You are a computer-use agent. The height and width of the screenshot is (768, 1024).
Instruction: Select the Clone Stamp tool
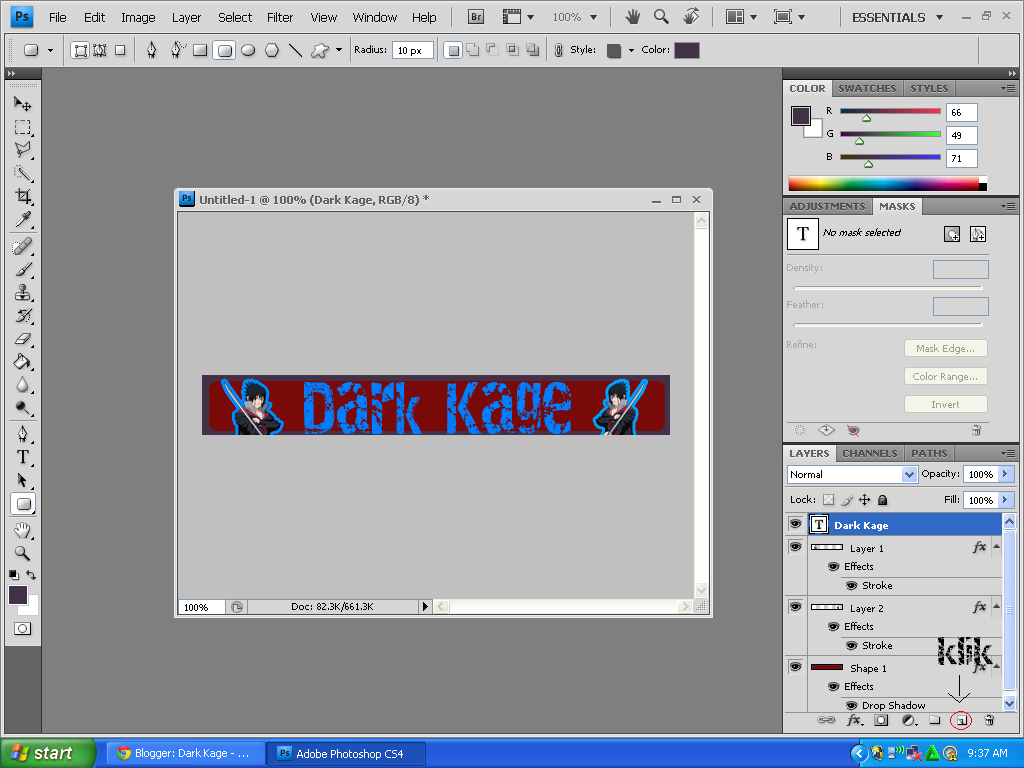point(23,293)
